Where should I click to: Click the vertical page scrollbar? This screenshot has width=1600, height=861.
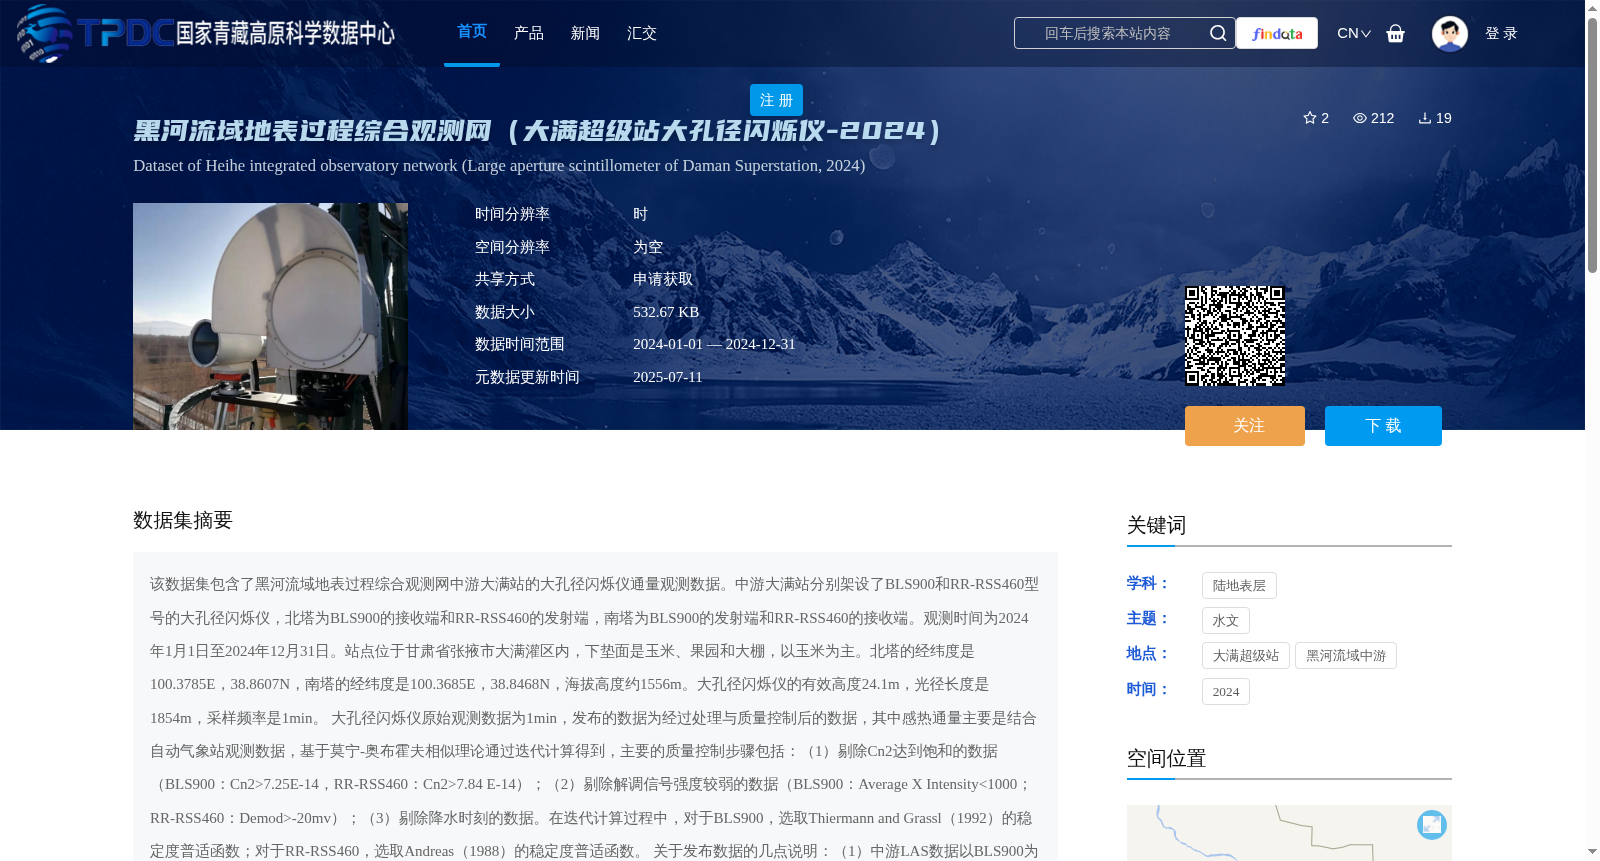1592,144
